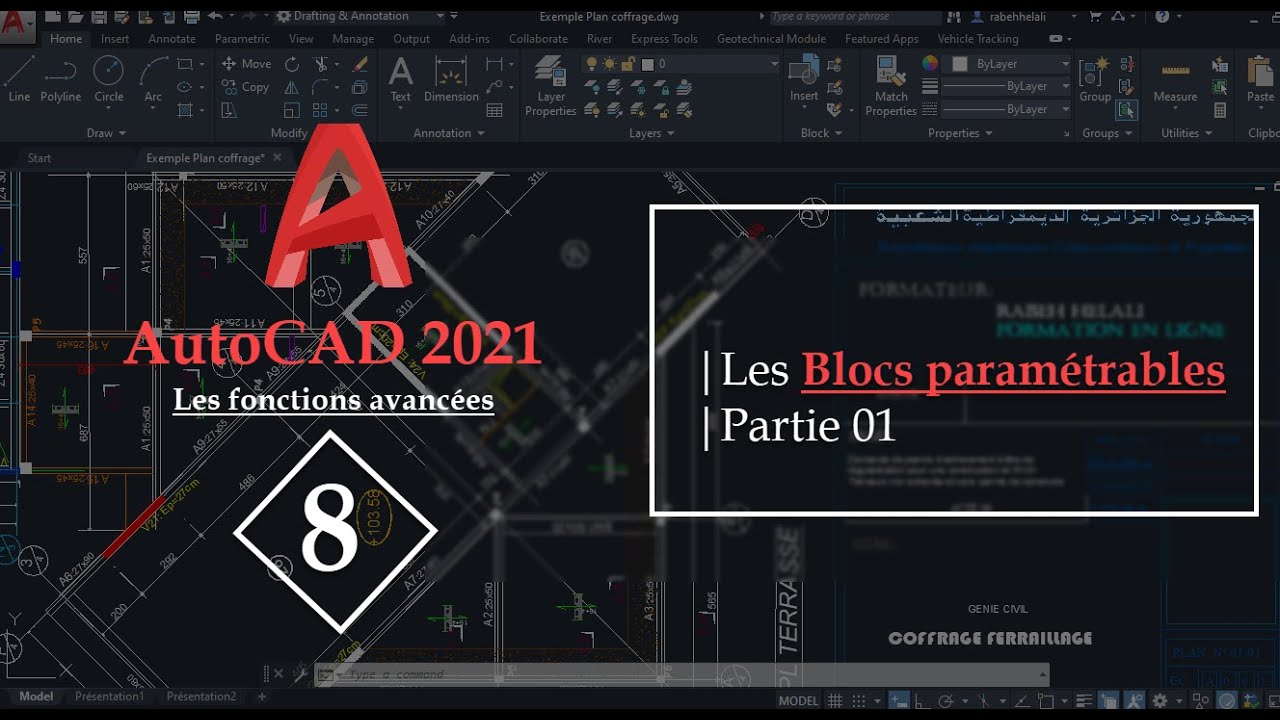Select the Text annotation tool
The width and height of the screenshot is (1280, 720).
400,80
